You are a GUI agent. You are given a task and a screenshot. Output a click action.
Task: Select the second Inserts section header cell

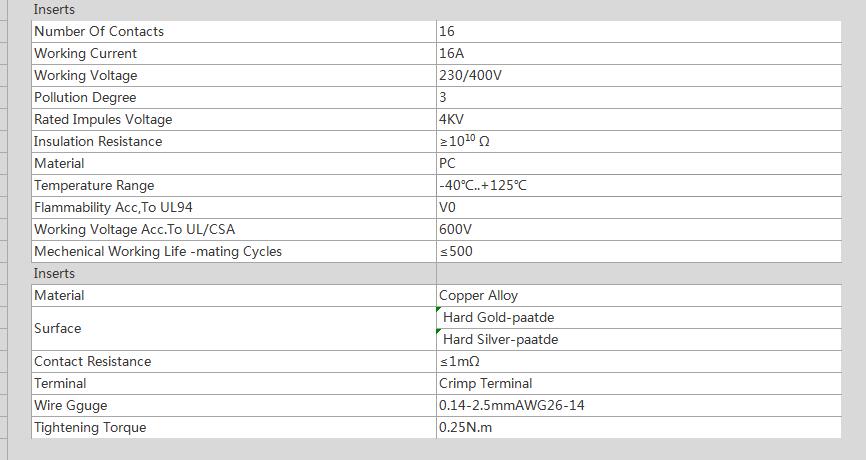click(234, 274)
